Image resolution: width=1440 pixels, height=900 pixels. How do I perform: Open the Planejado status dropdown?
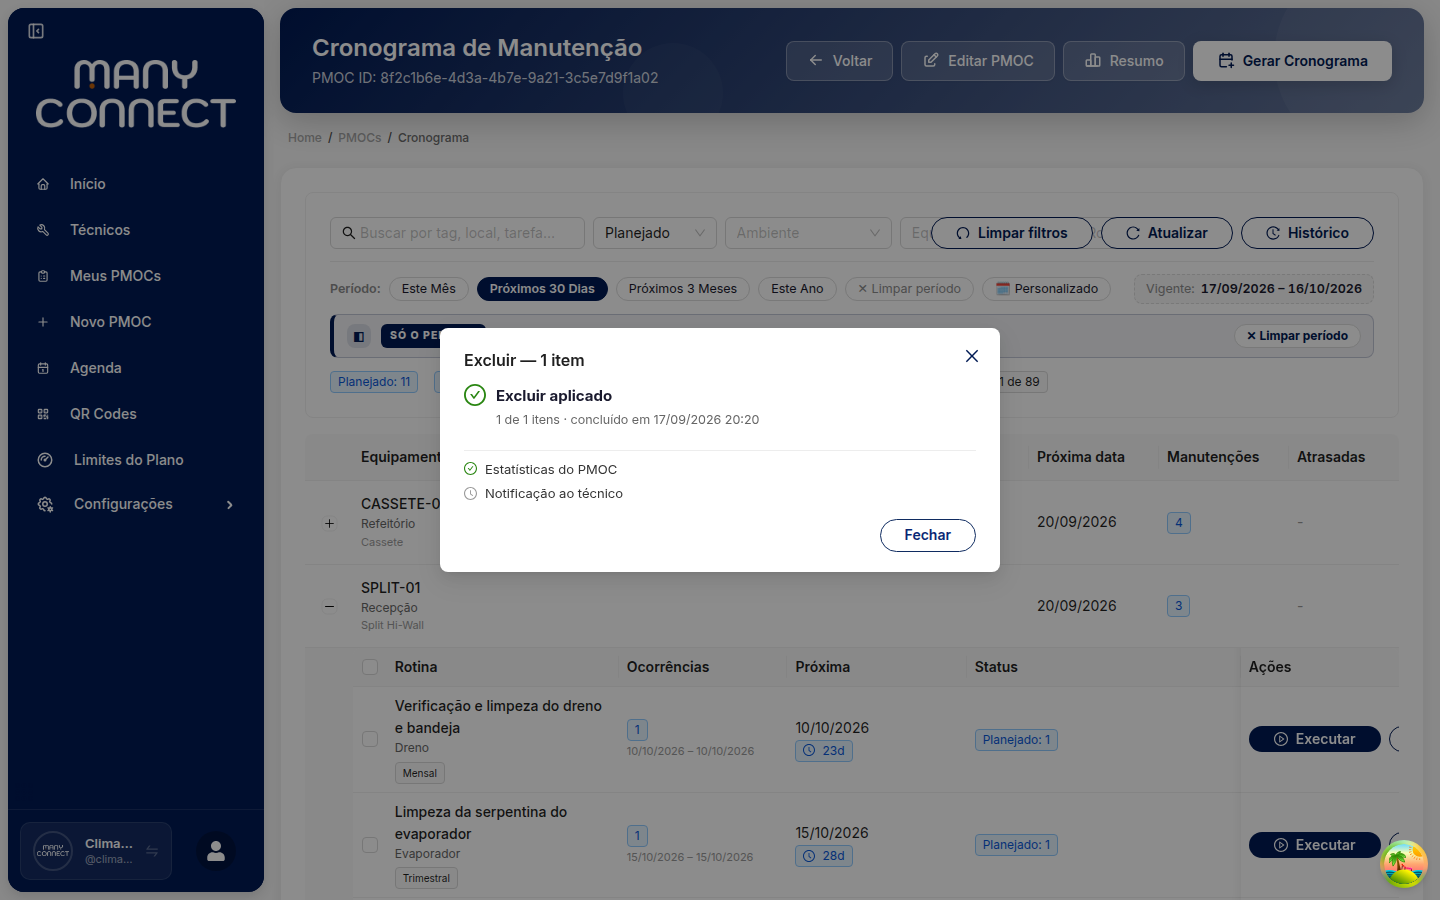(x=655, y=233)
